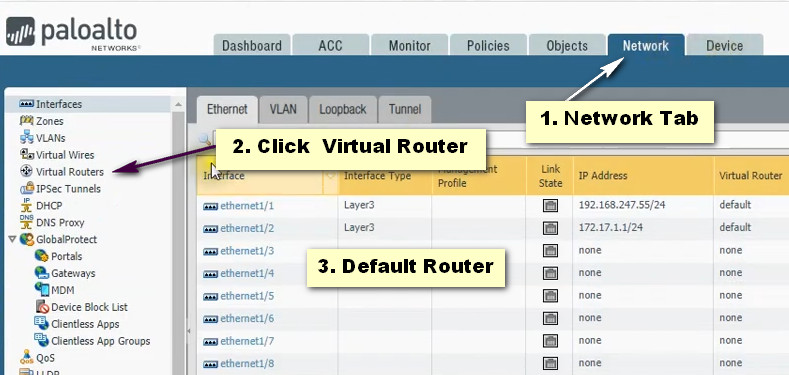Click link state icon for ethernet1/5
This screenshot has width=789, height=375.
pyautogui.click(x=550, y=295)
